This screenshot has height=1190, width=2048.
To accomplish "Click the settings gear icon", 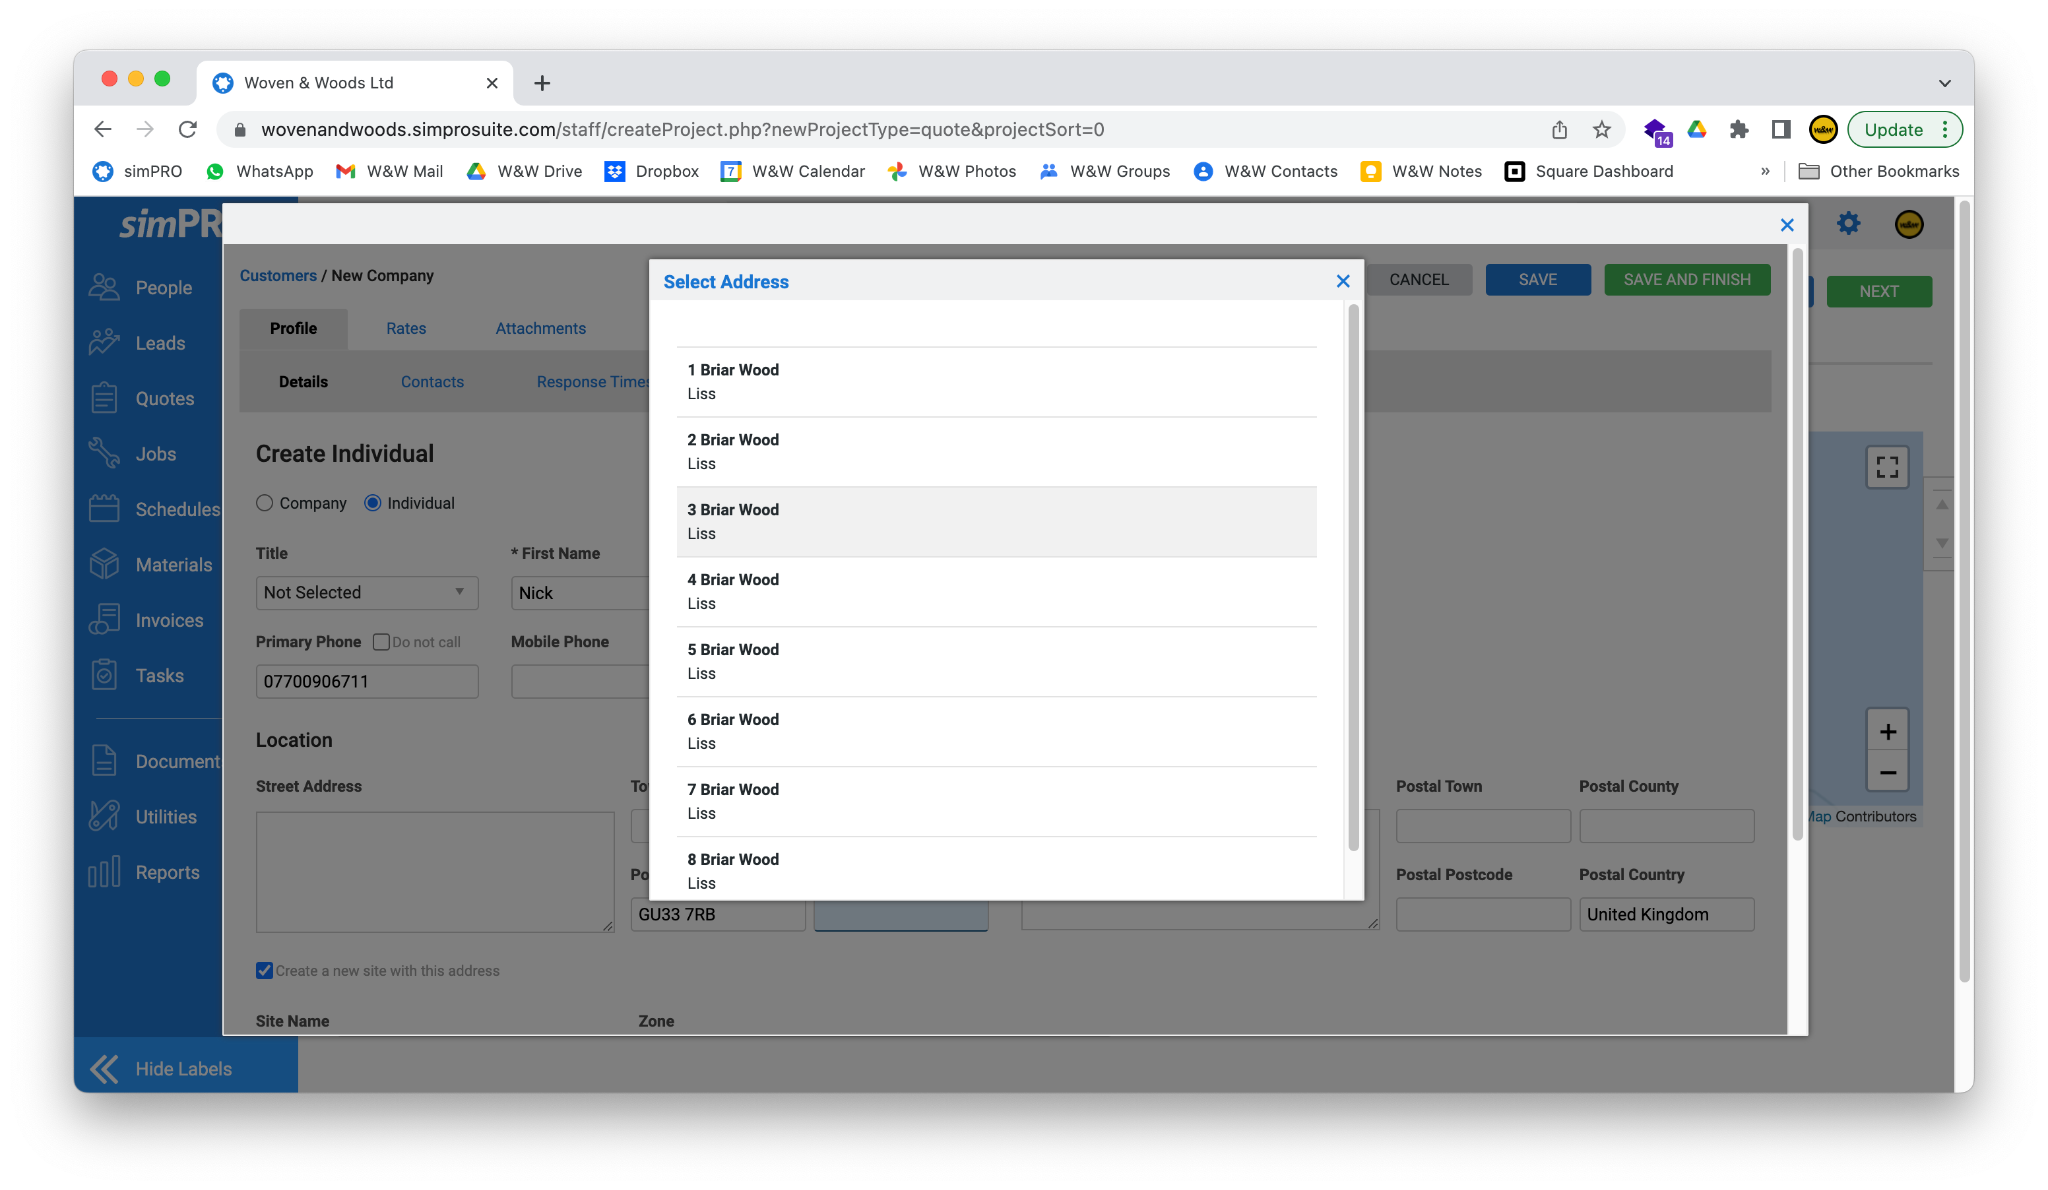I will pyautogui.click(x=1848, y=224).
